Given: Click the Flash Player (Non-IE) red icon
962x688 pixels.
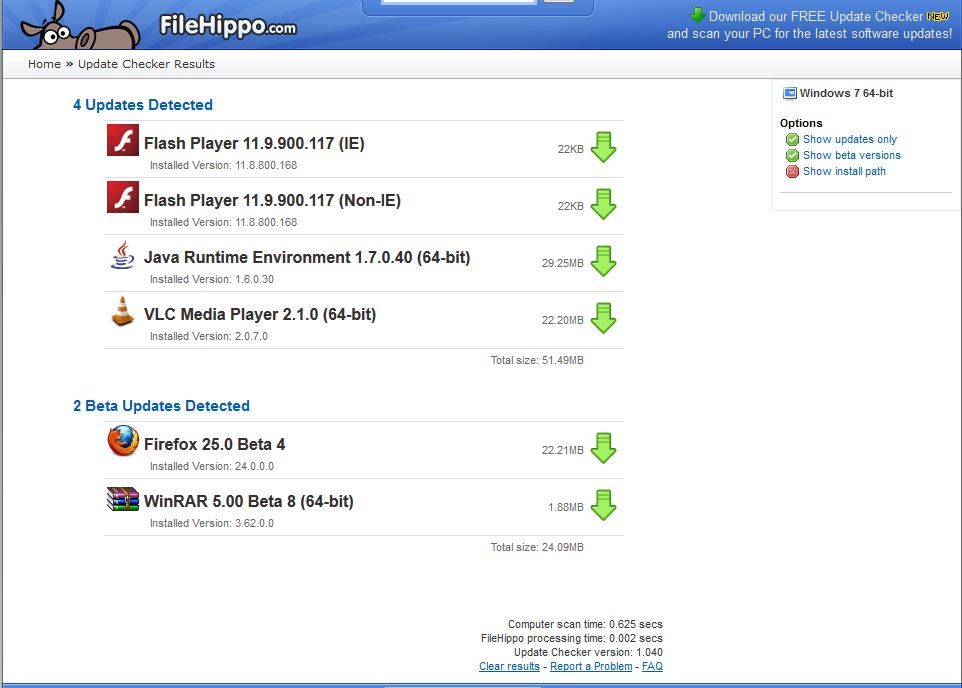Looking at the screenshot, I should click(123, 197).
